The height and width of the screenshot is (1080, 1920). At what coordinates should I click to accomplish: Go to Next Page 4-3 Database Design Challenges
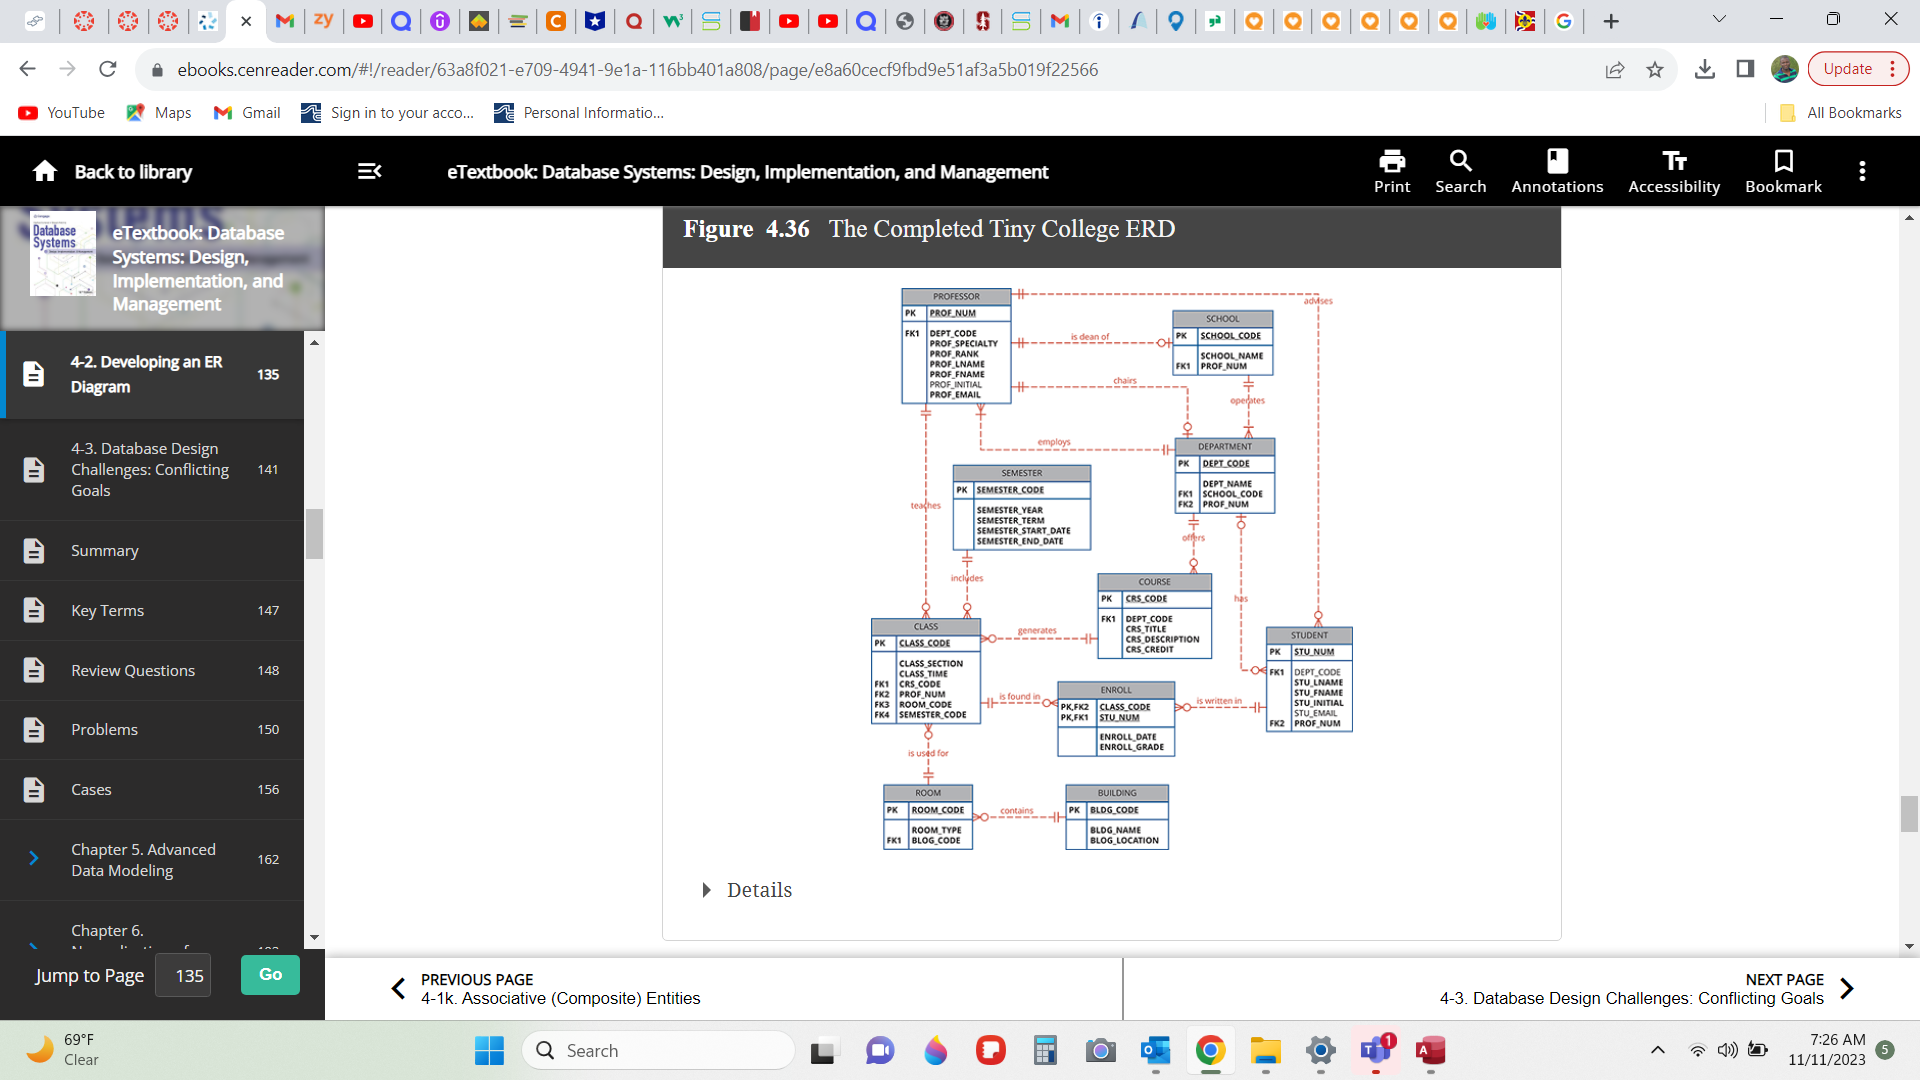1632,988
